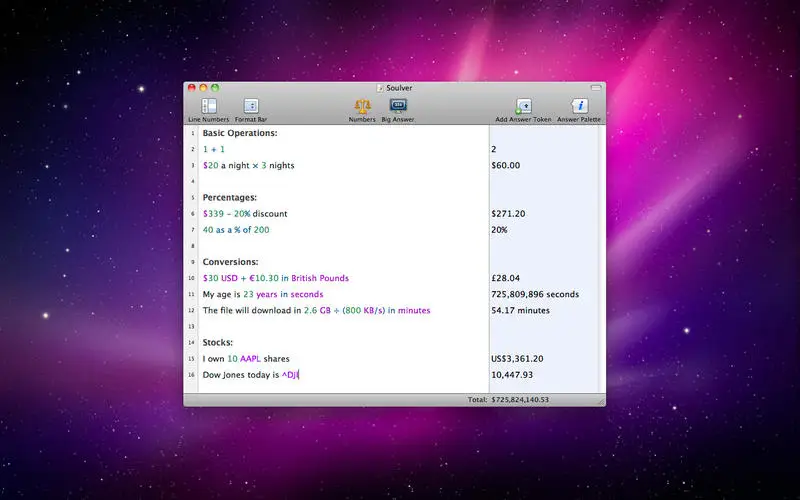This screenshot has width=800, height=500.
Task: Click the answer '54.17 minutes'
Action: tap(520, 310)
